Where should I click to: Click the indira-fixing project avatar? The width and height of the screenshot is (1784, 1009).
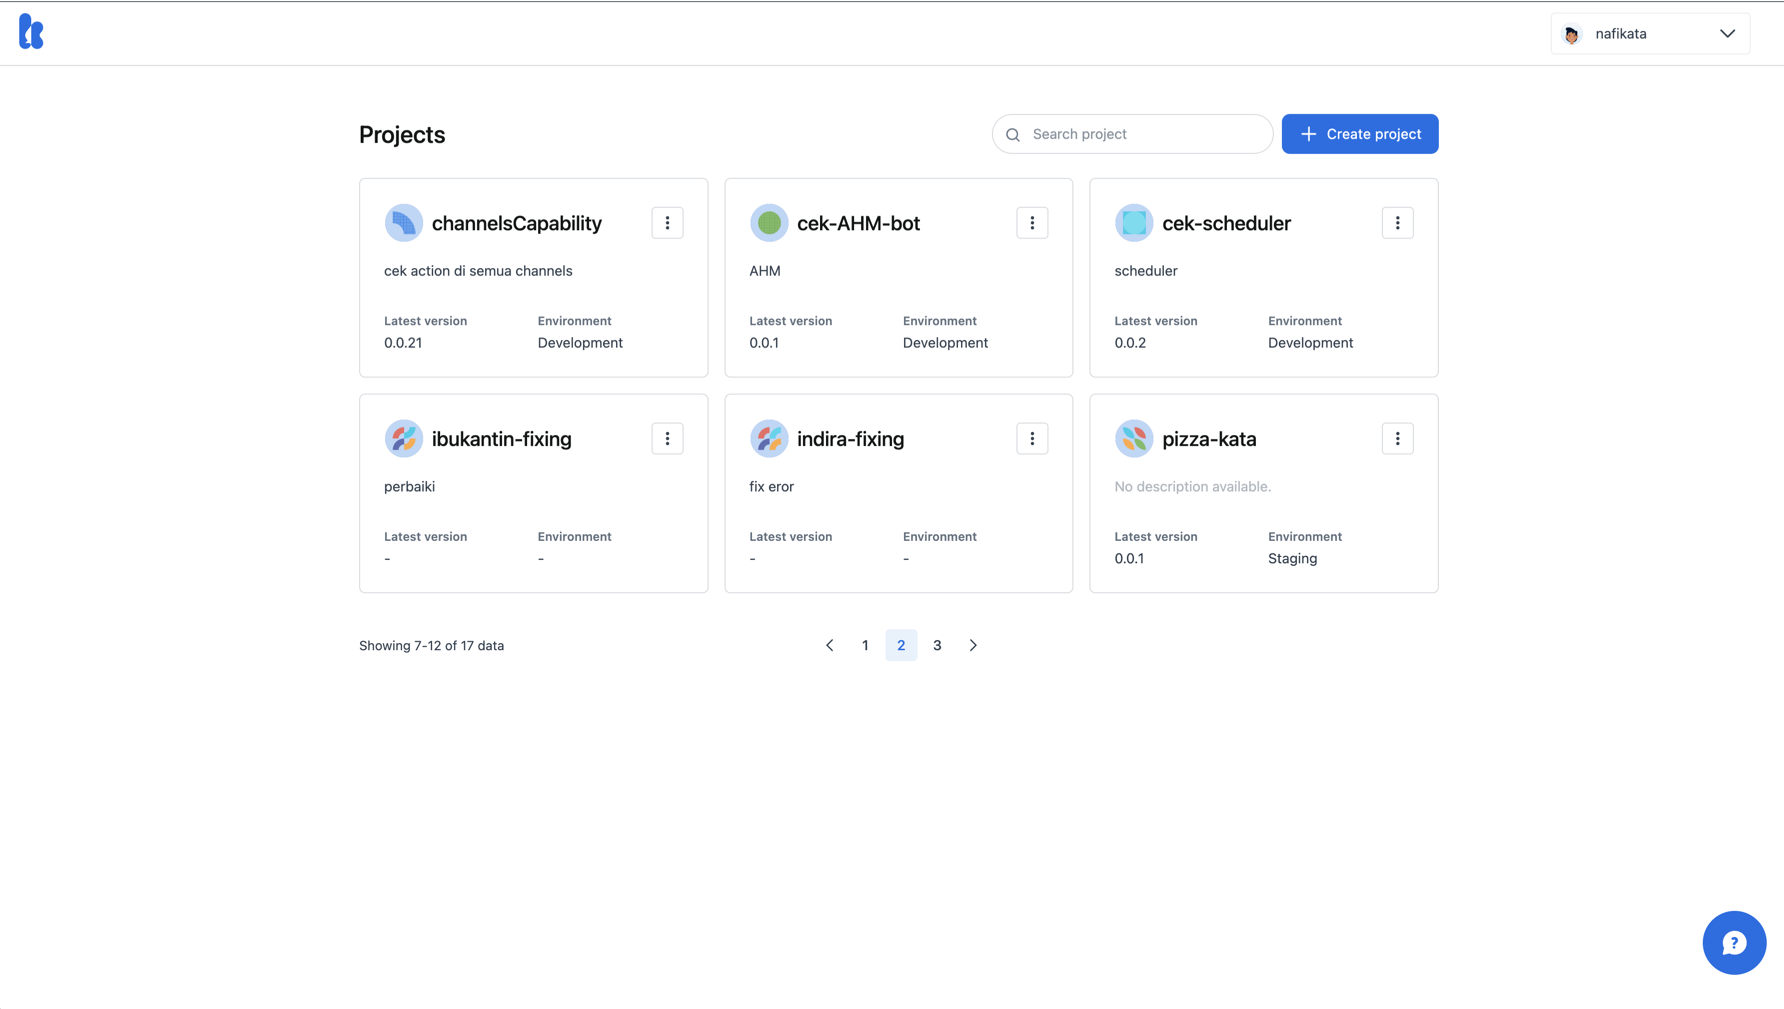[769, 439]
